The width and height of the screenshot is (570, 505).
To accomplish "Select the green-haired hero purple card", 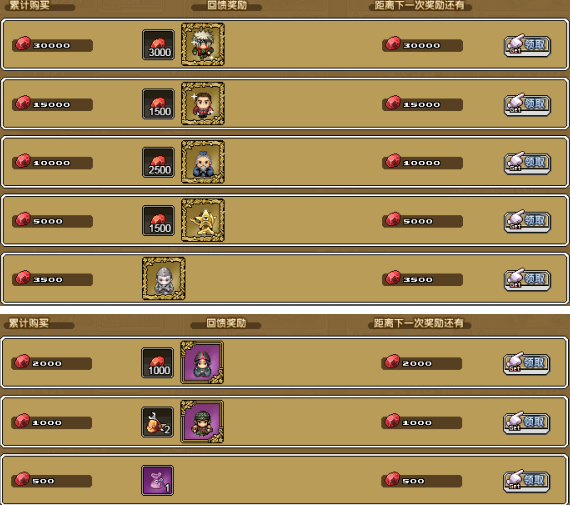I will click(x=202, y=422).
